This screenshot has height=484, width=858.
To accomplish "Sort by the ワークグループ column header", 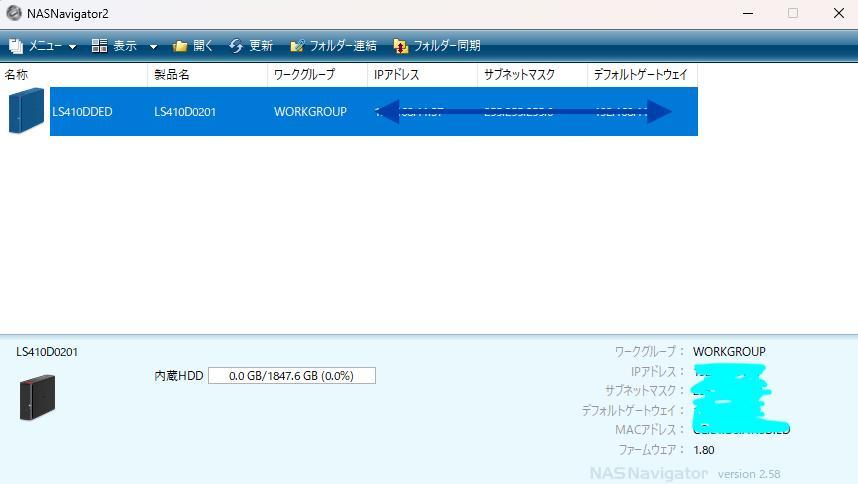I will click(317, 75).
